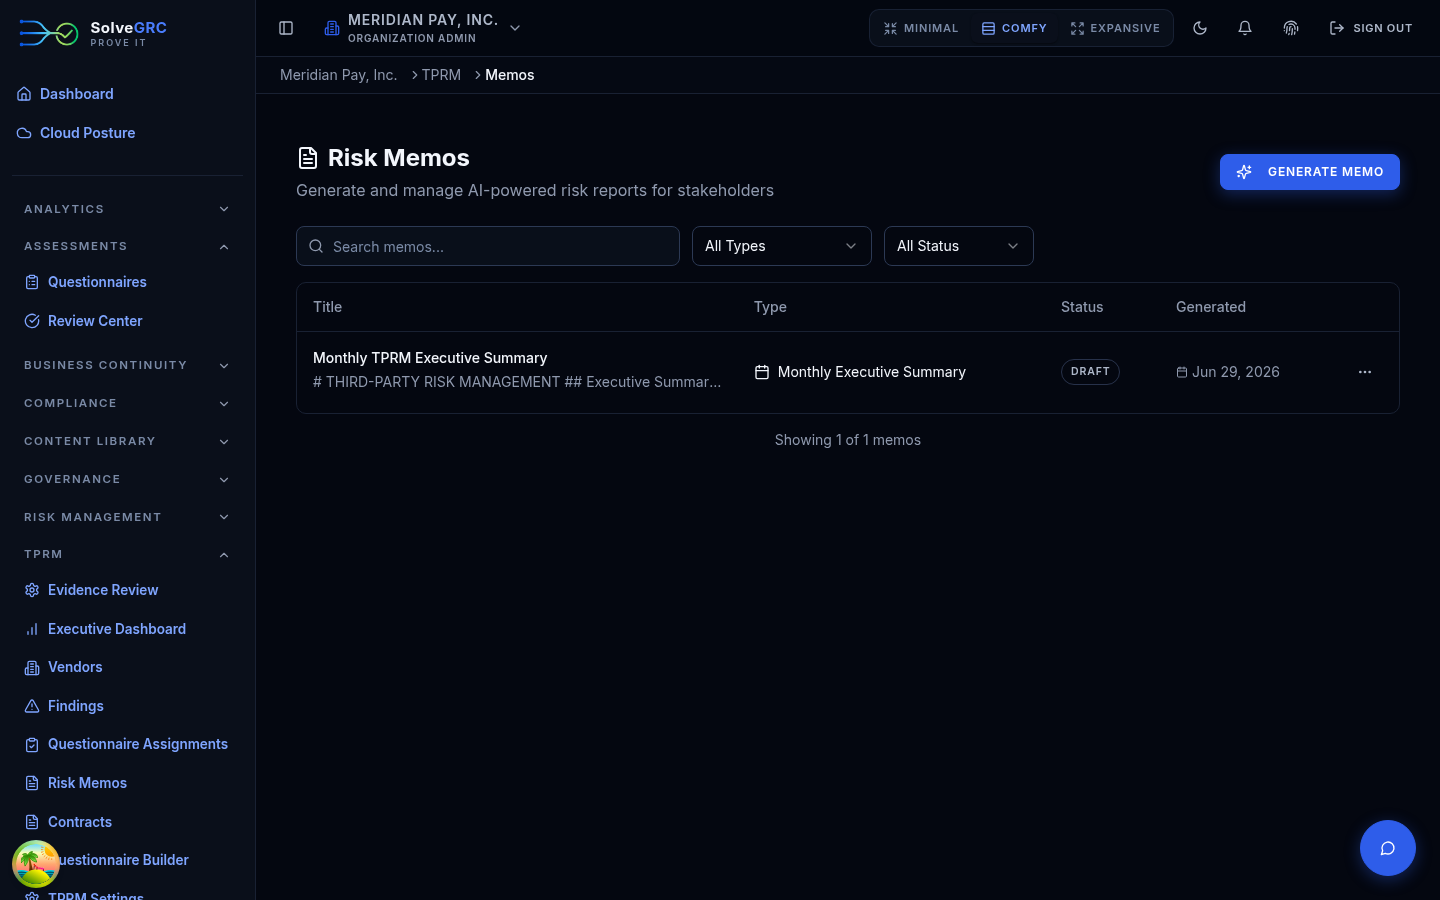Toggle dark mode moon icon

(x=1200, y=28)
